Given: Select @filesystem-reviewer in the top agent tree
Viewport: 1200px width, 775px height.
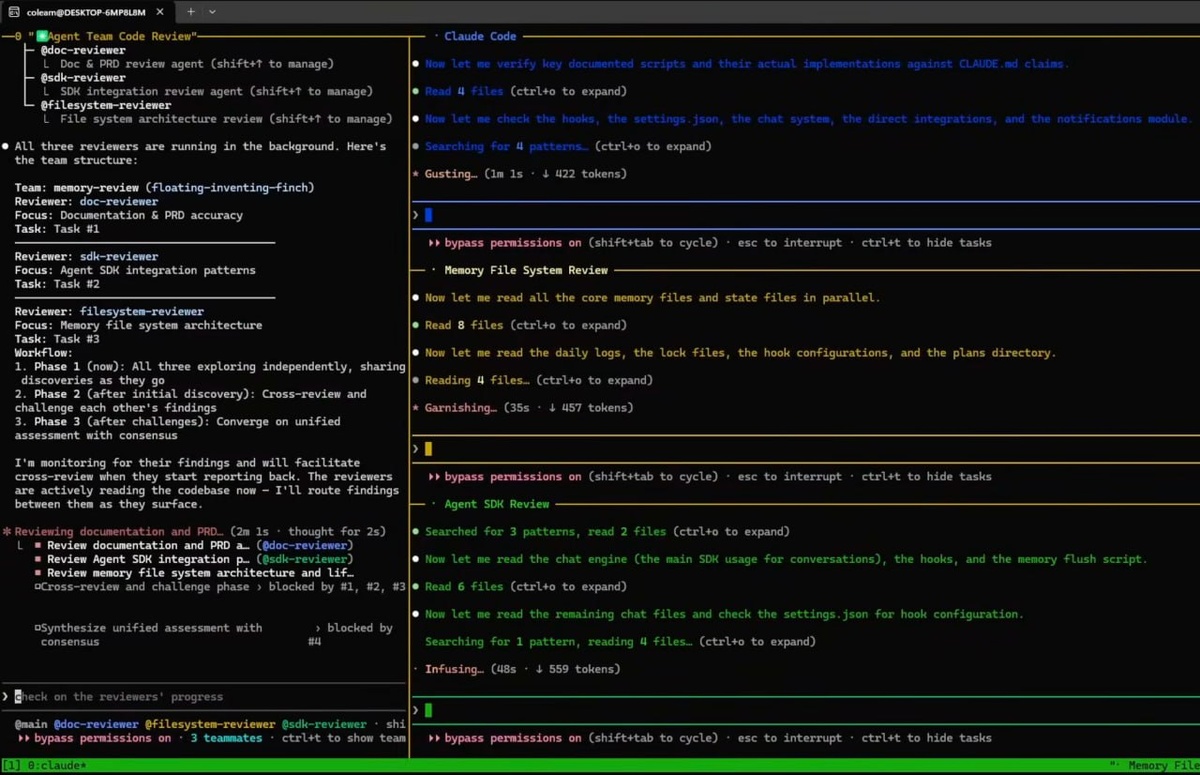Looking at the screenshot, I should [x=106, y=105].
